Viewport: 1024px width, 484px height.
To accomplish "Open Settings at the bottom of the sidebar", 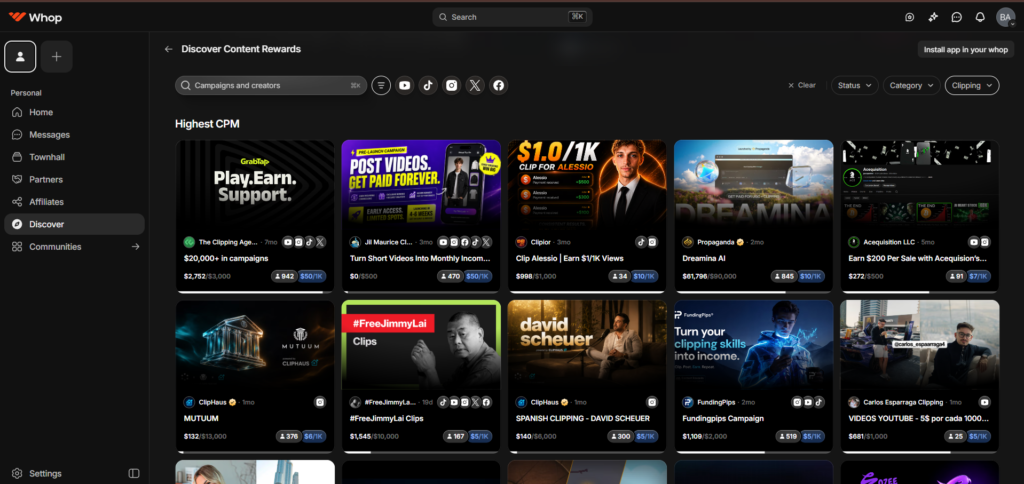I will [x=38, y=474].
